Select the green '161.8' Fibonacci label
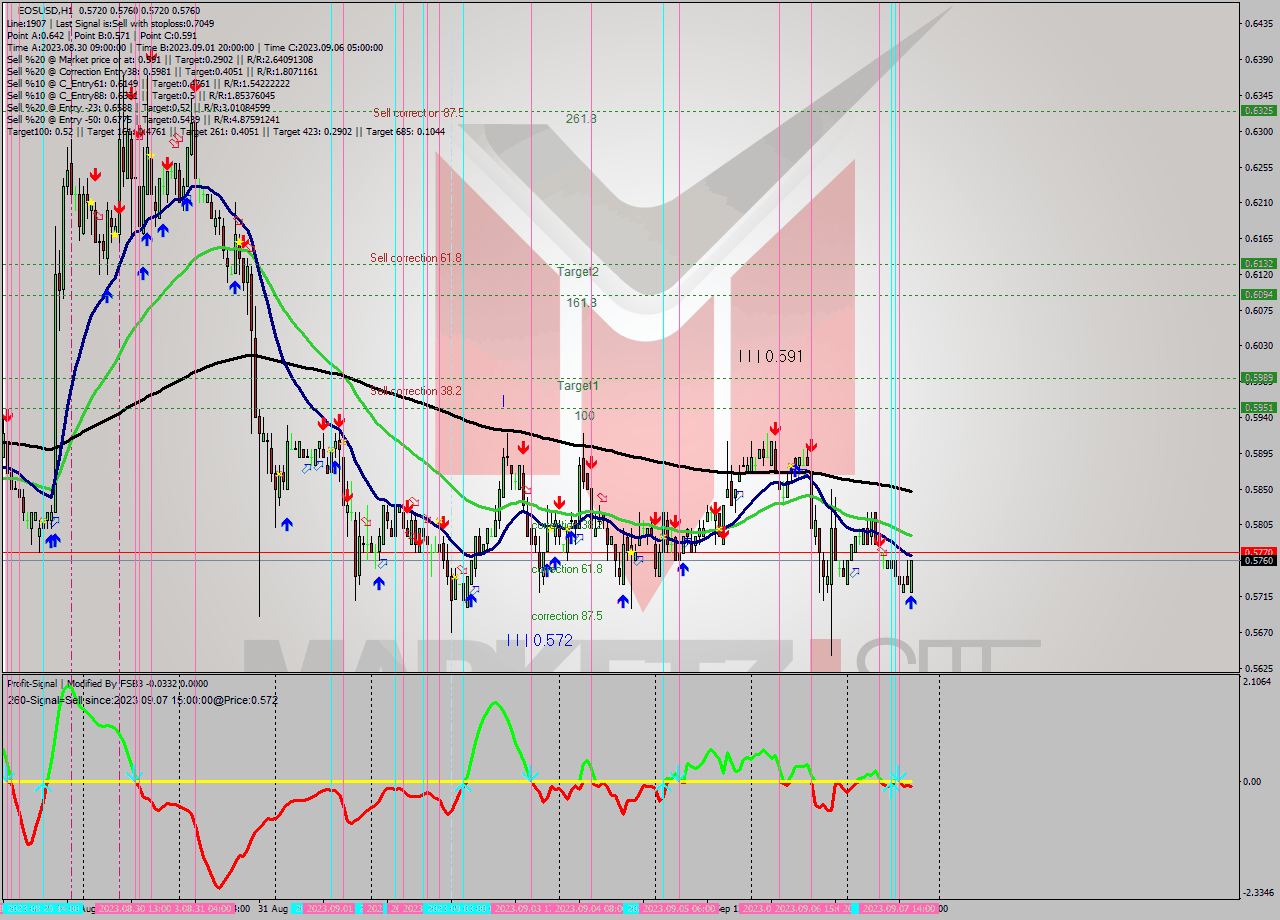This screenshot has width=1280, height=920. [x=581, y=302]
